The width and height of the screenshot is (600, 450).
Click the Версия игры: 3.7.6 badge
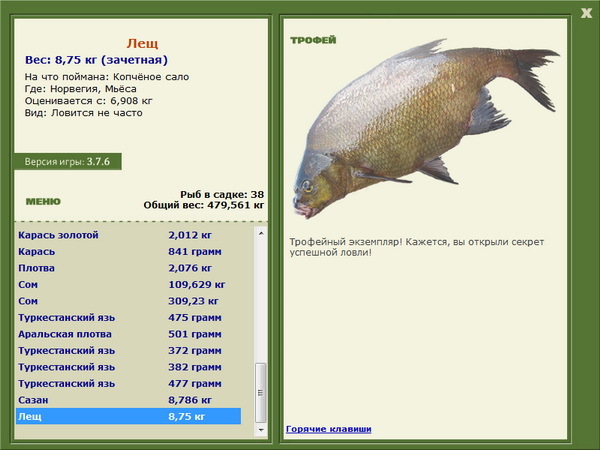click(68, 161)
